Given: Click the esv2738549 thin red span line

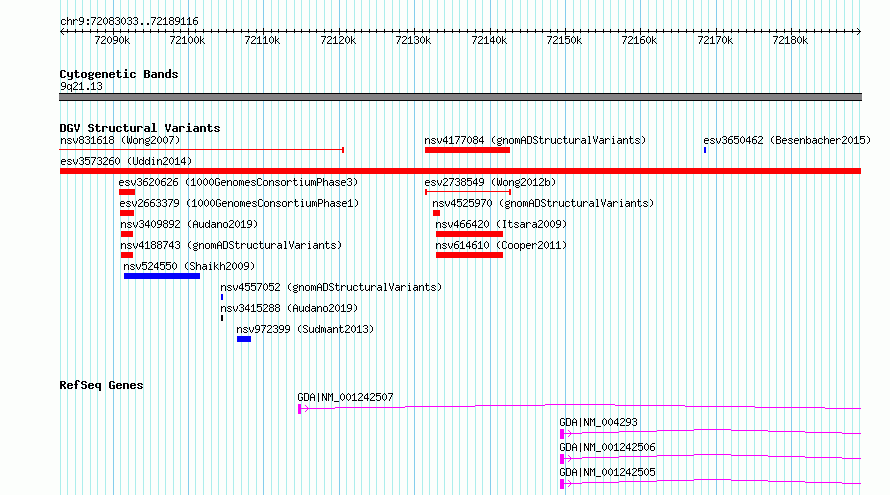Looking at the screenshot, I should pyautogui.click(x=468, y=192).
